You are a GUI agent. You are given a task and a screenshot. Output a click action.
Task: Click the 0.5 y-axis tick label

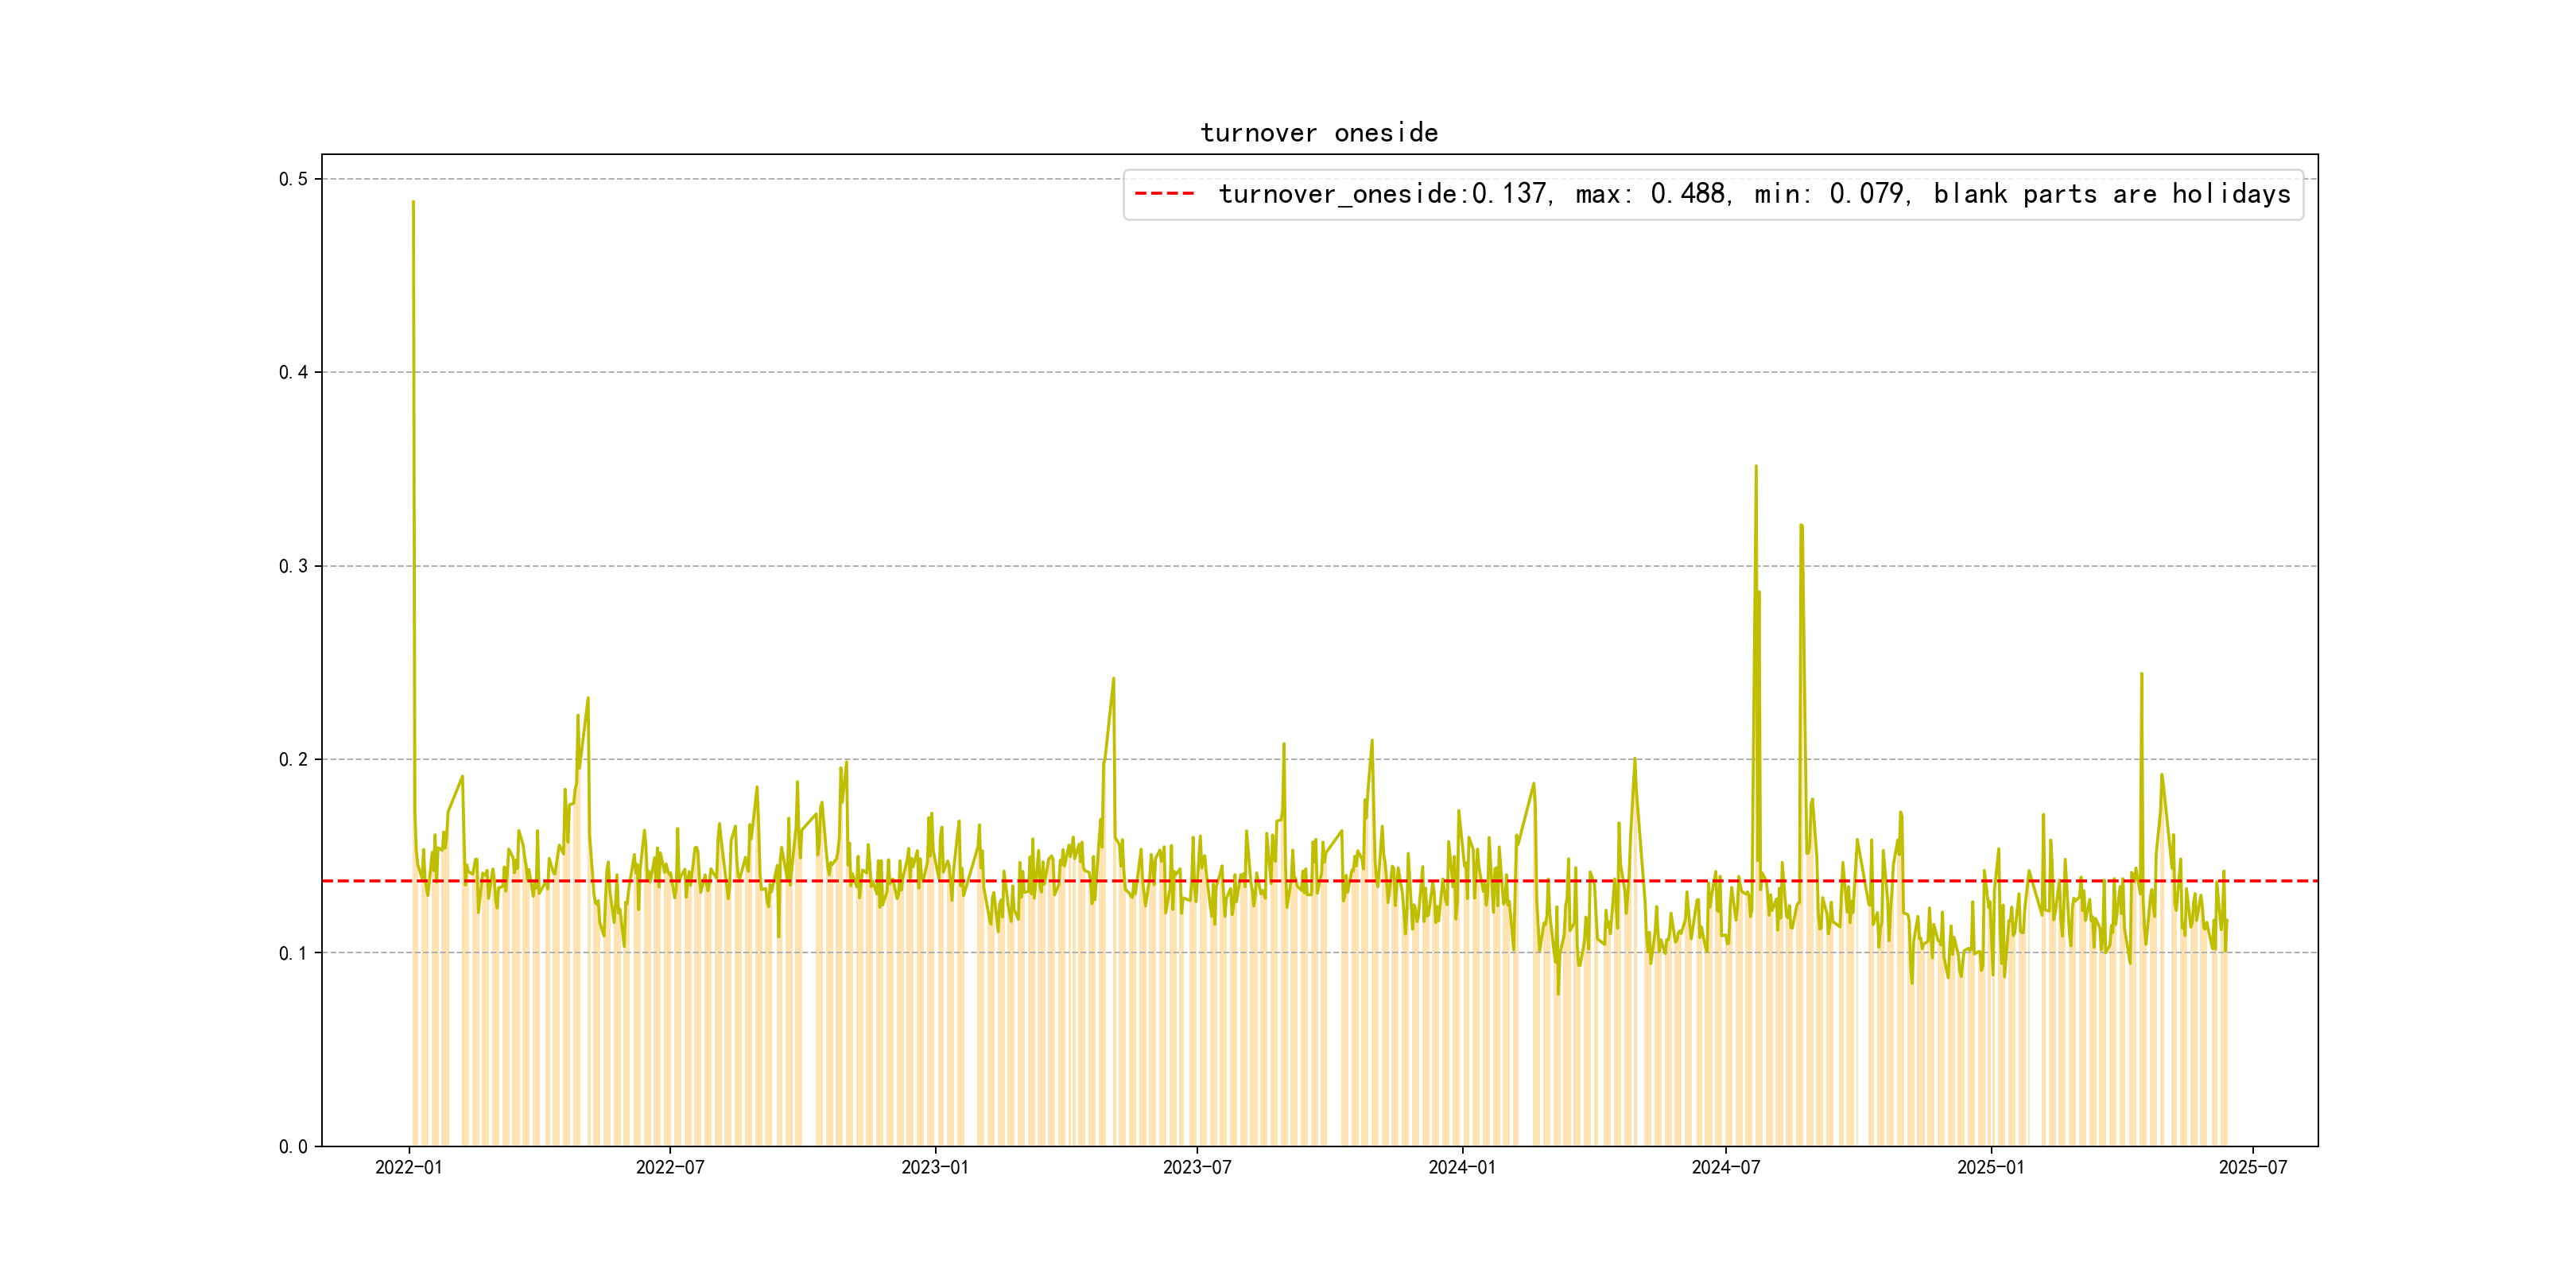tap(293, 179)
